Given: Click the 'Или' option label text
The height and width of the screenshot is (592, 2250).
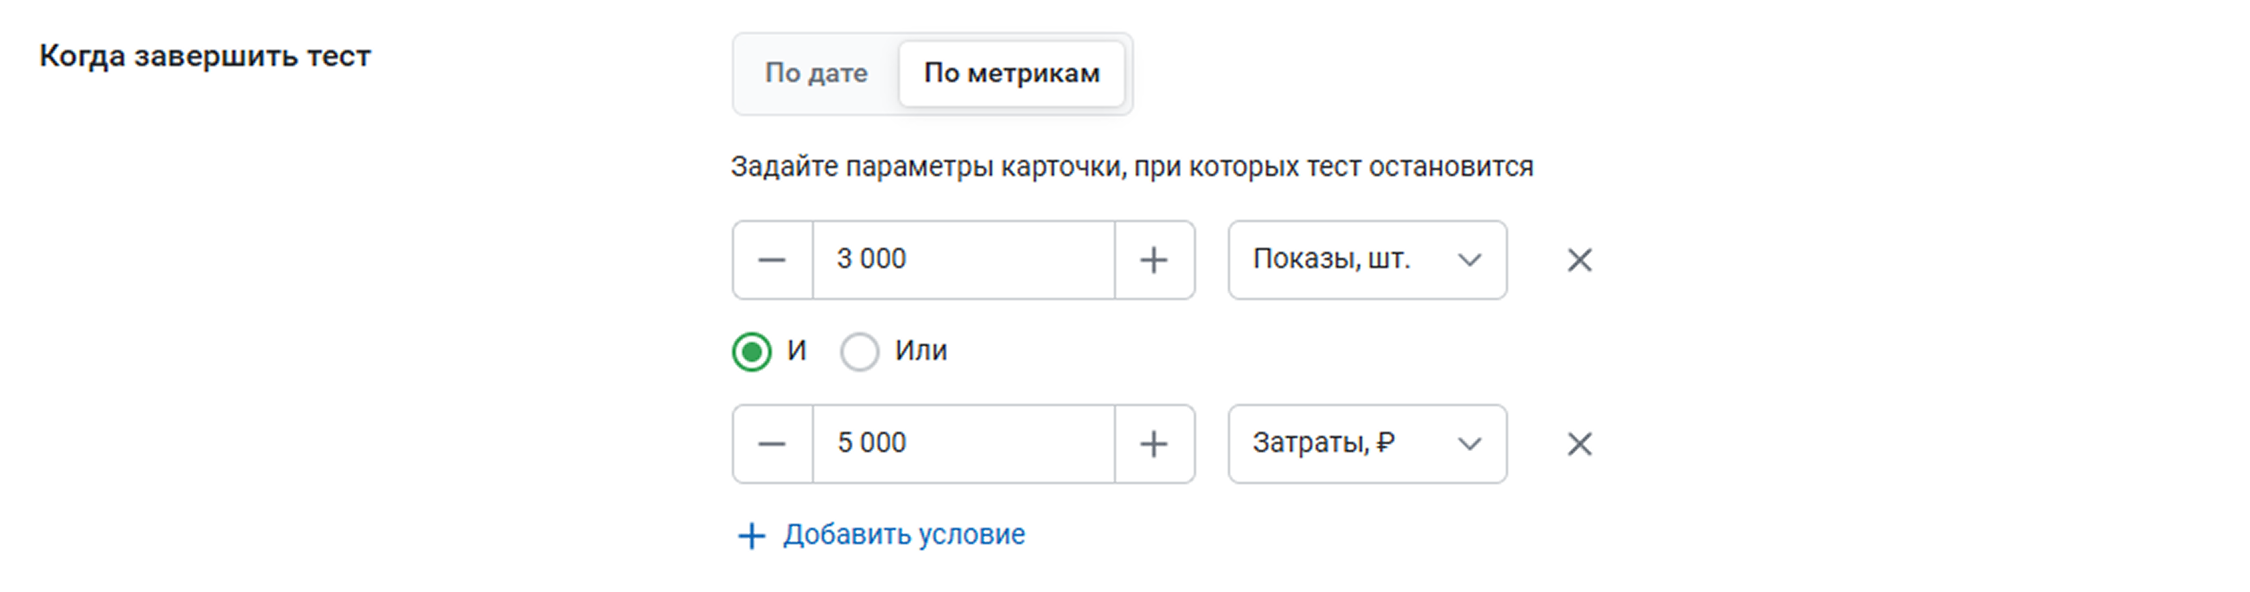Looking at the screenshot, I should point(921,351).
